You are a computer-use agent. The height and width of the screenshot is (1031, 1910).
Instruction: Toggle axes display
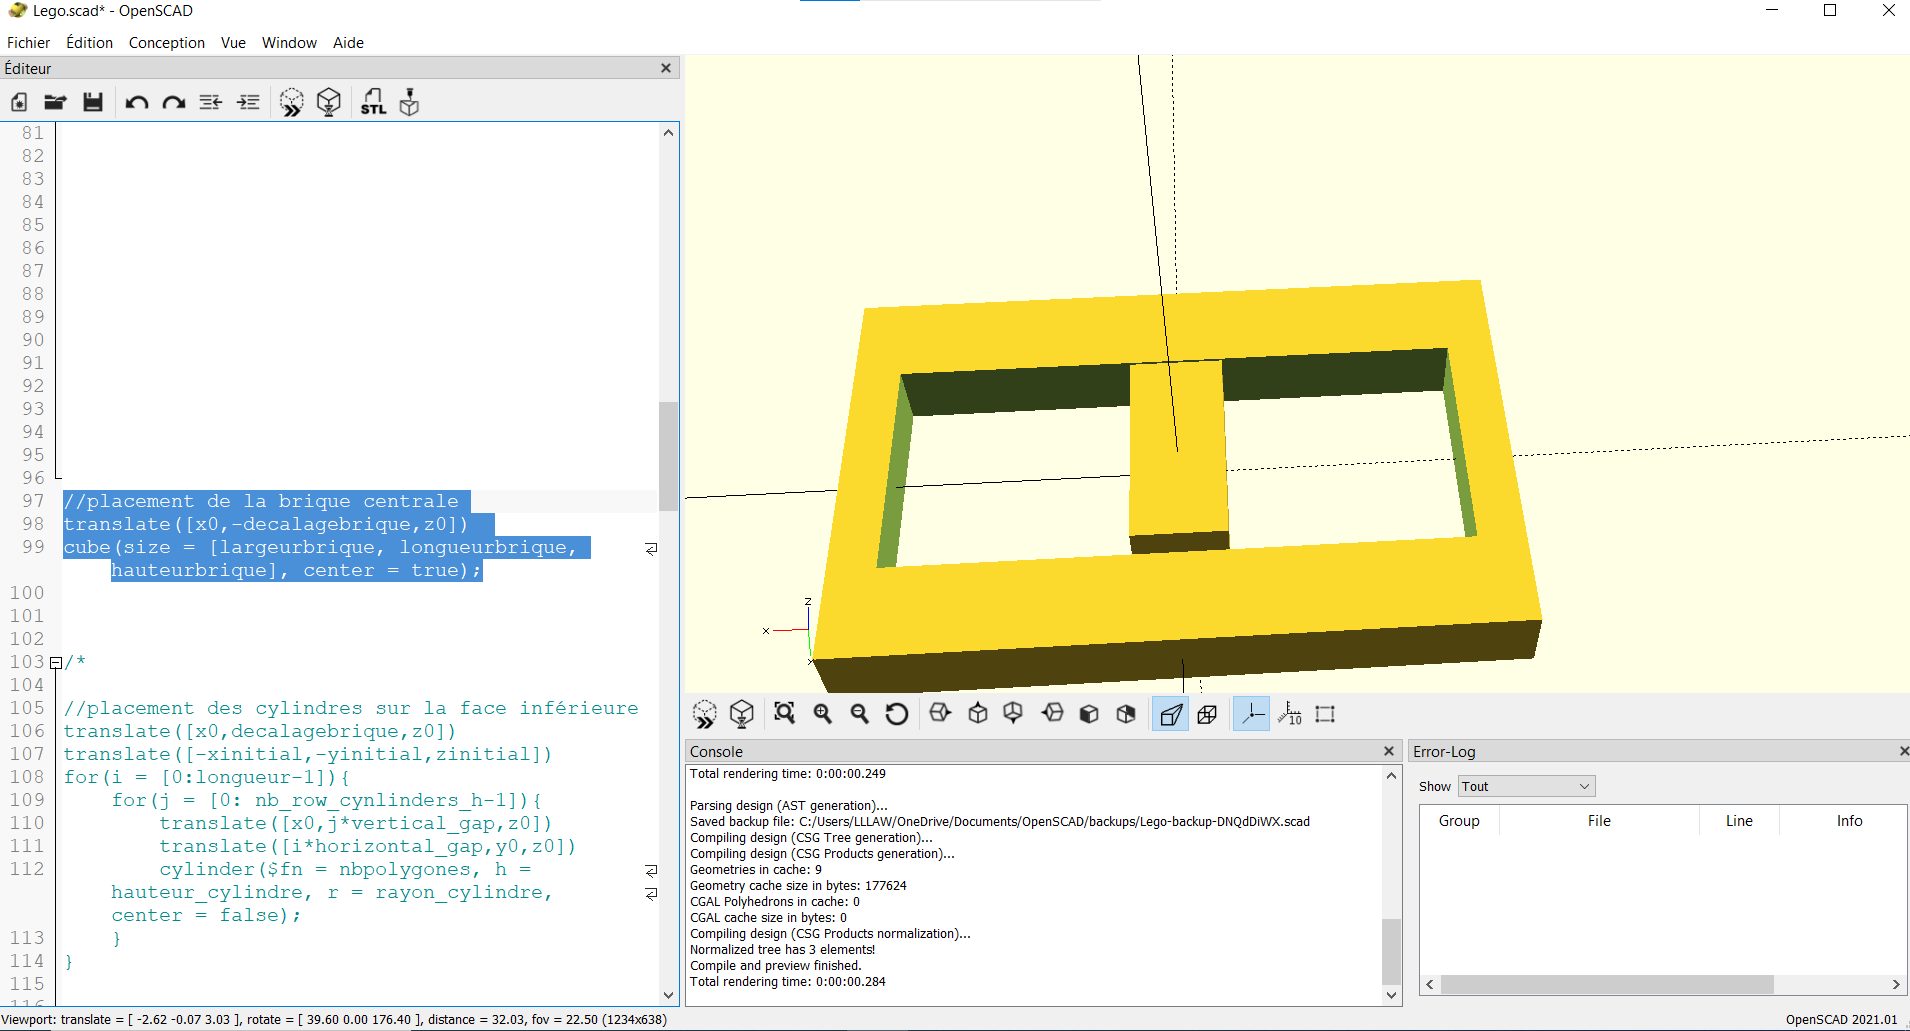click(1251, 714)
